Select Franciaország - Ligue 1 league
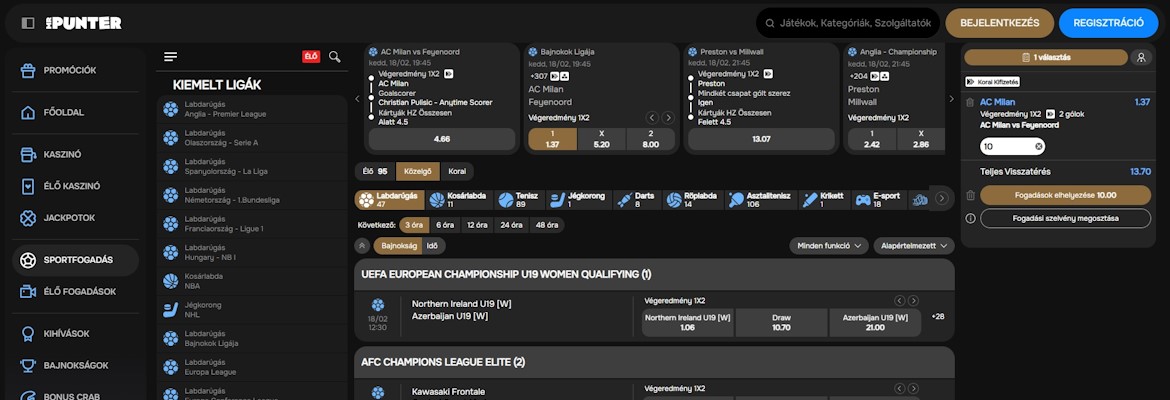 (x=252, y=224)
